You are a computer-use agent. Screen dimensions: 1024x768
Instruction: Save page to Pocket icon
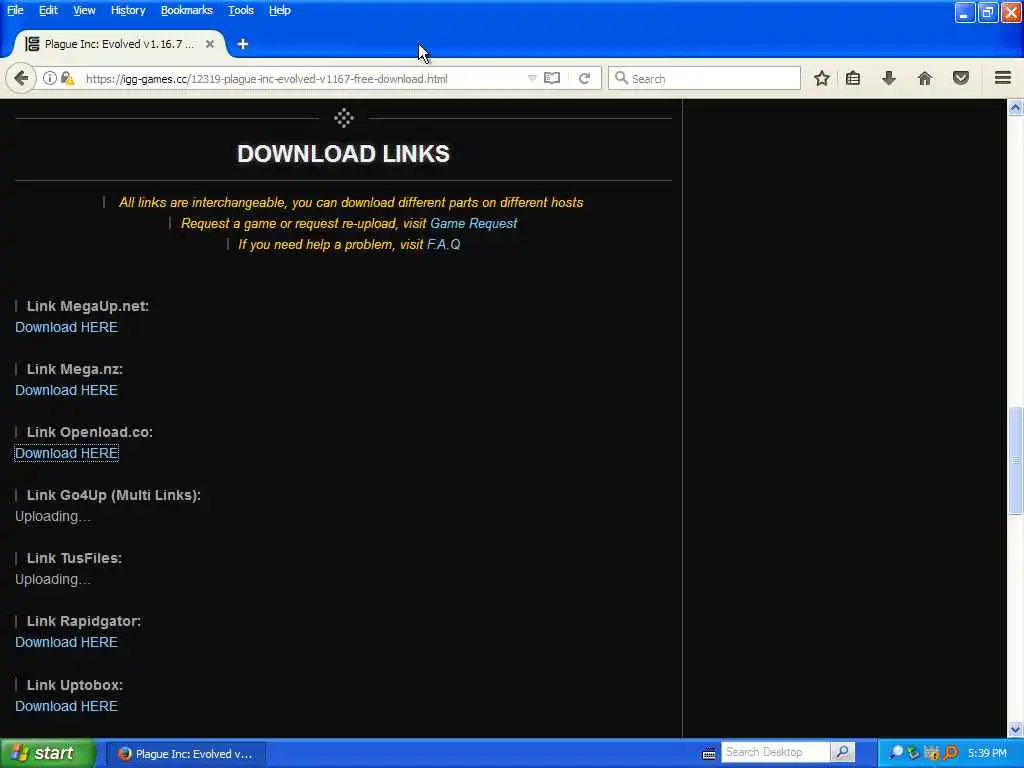(961, 78)
